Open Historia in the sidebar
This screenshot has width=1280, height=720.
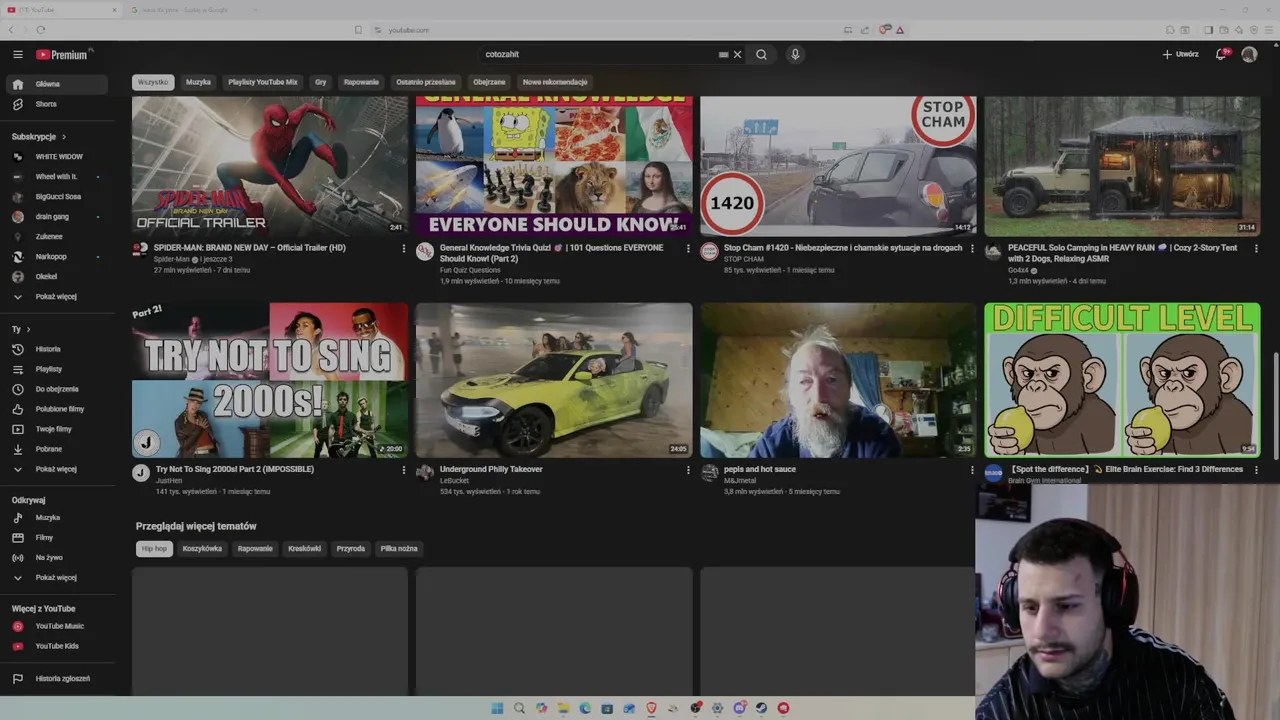tap(56, 349)
